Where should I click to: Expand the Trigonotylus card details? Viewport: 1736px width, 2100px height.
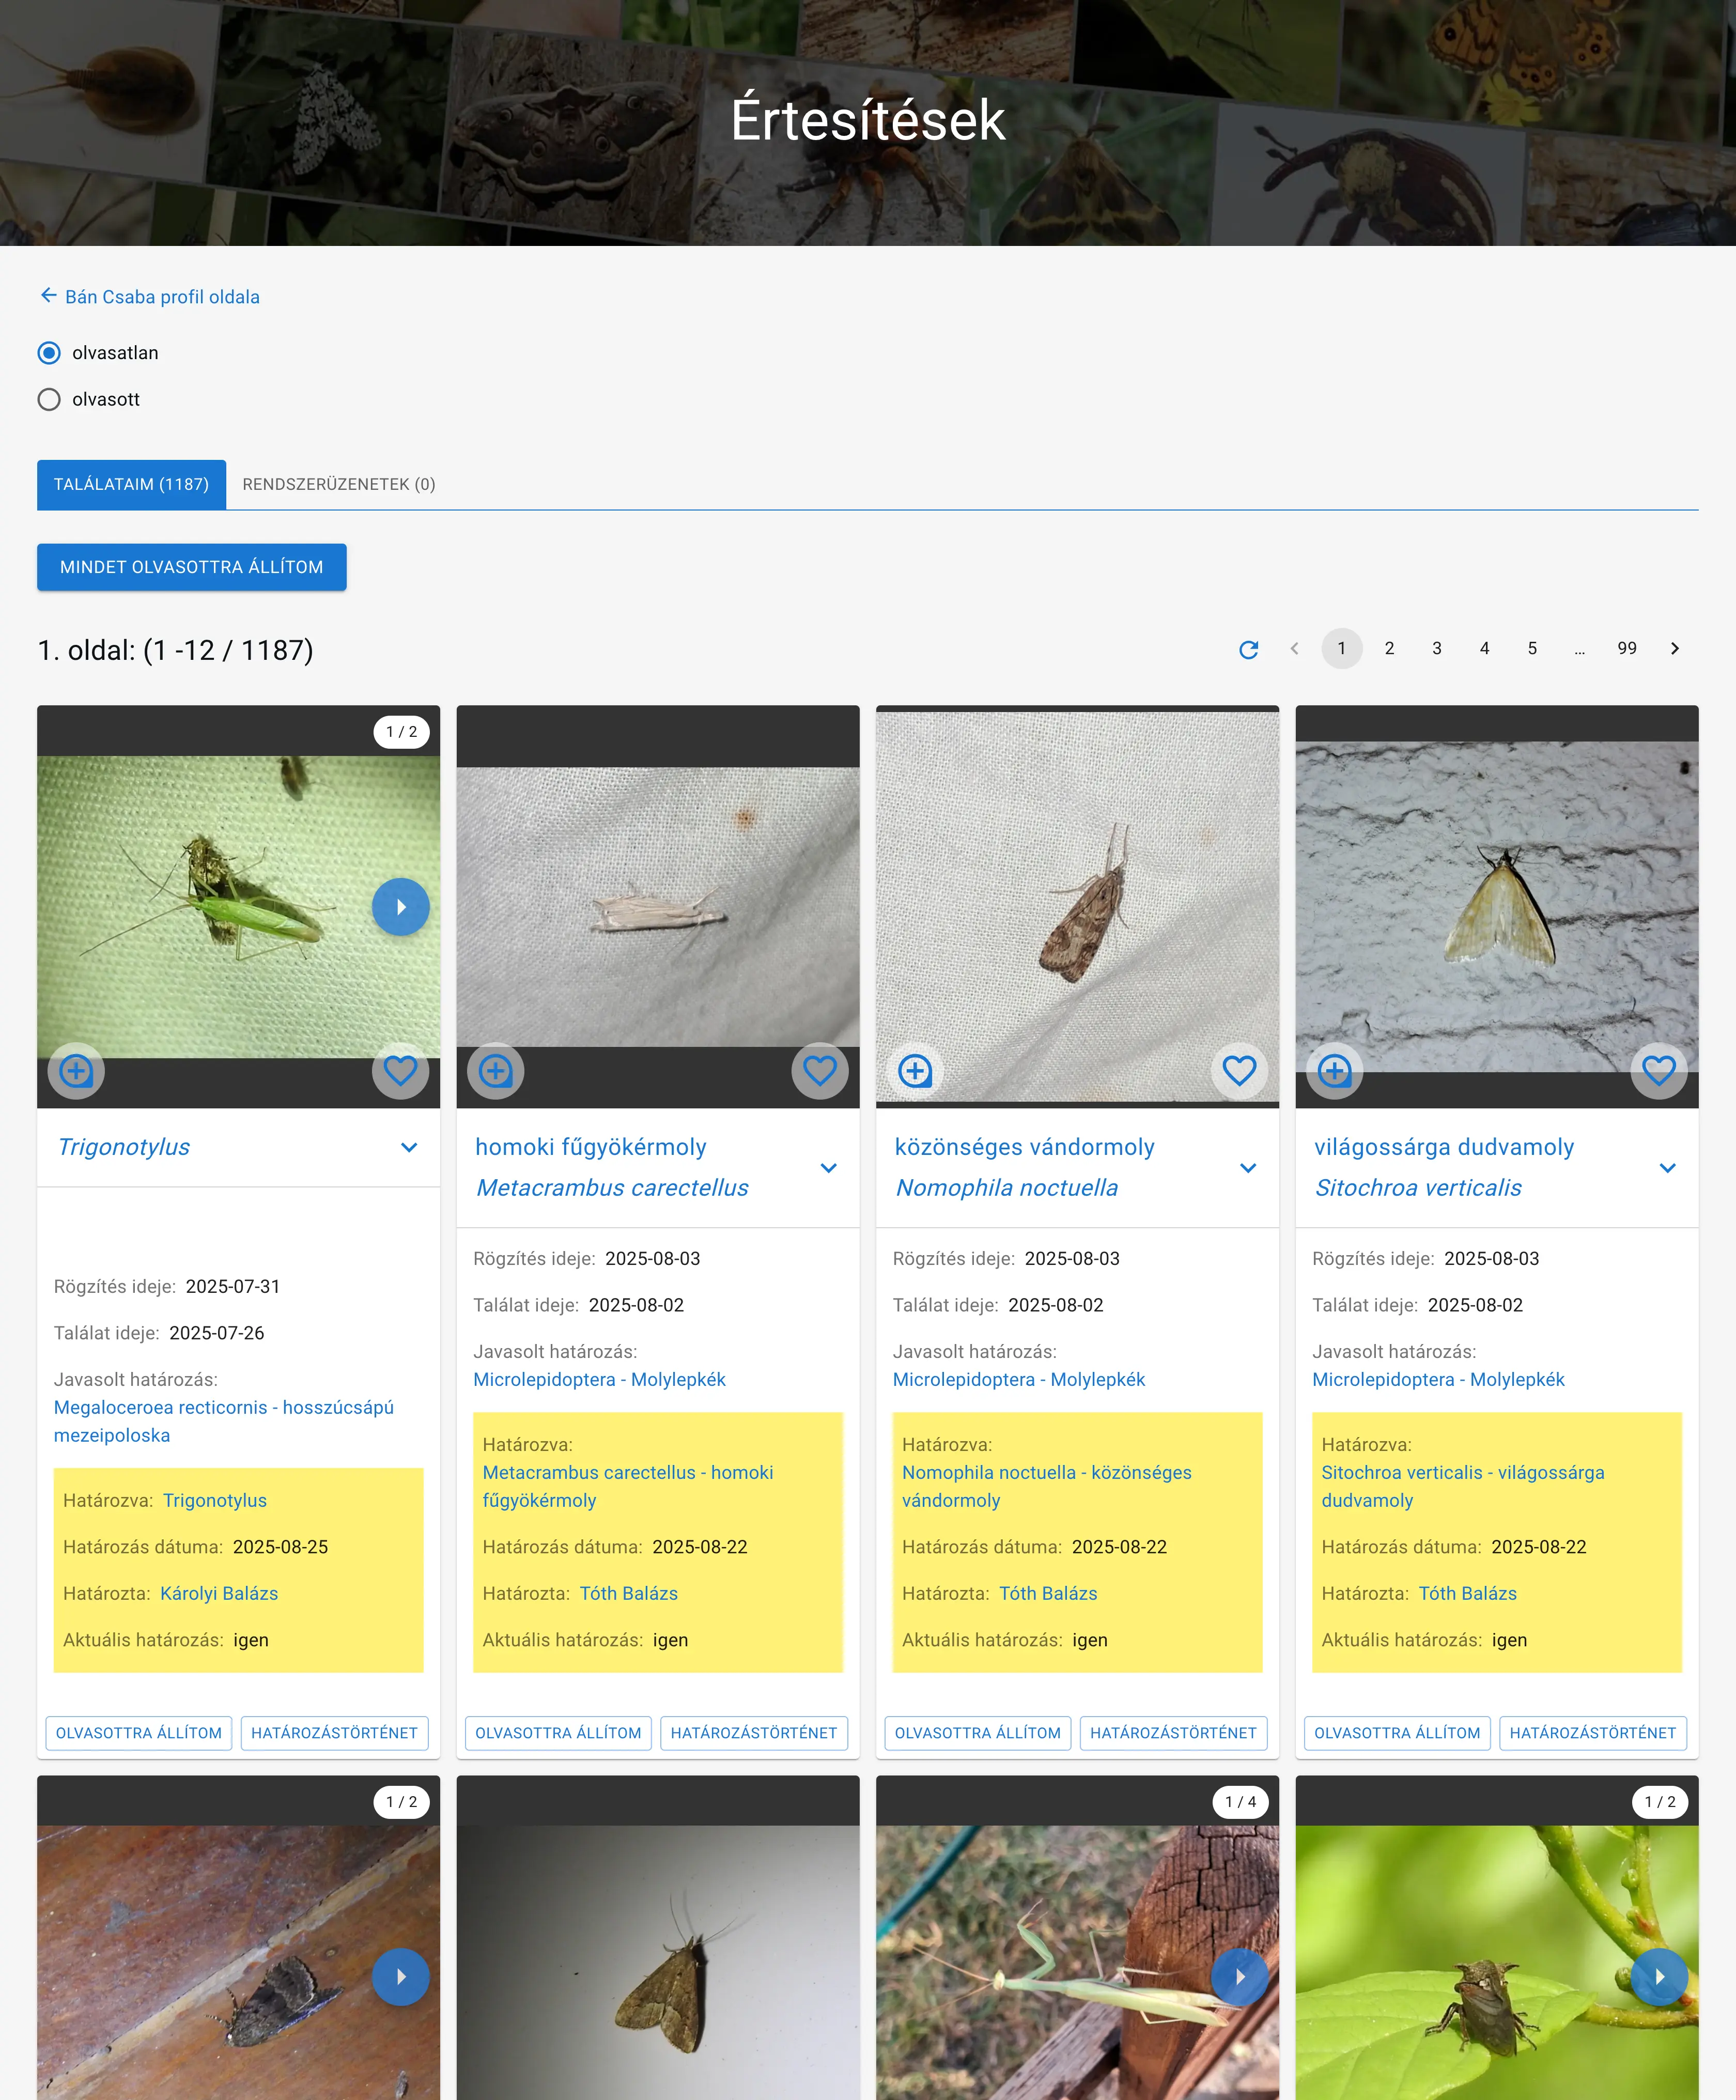pyautogui.click(x=409, y=1147)
